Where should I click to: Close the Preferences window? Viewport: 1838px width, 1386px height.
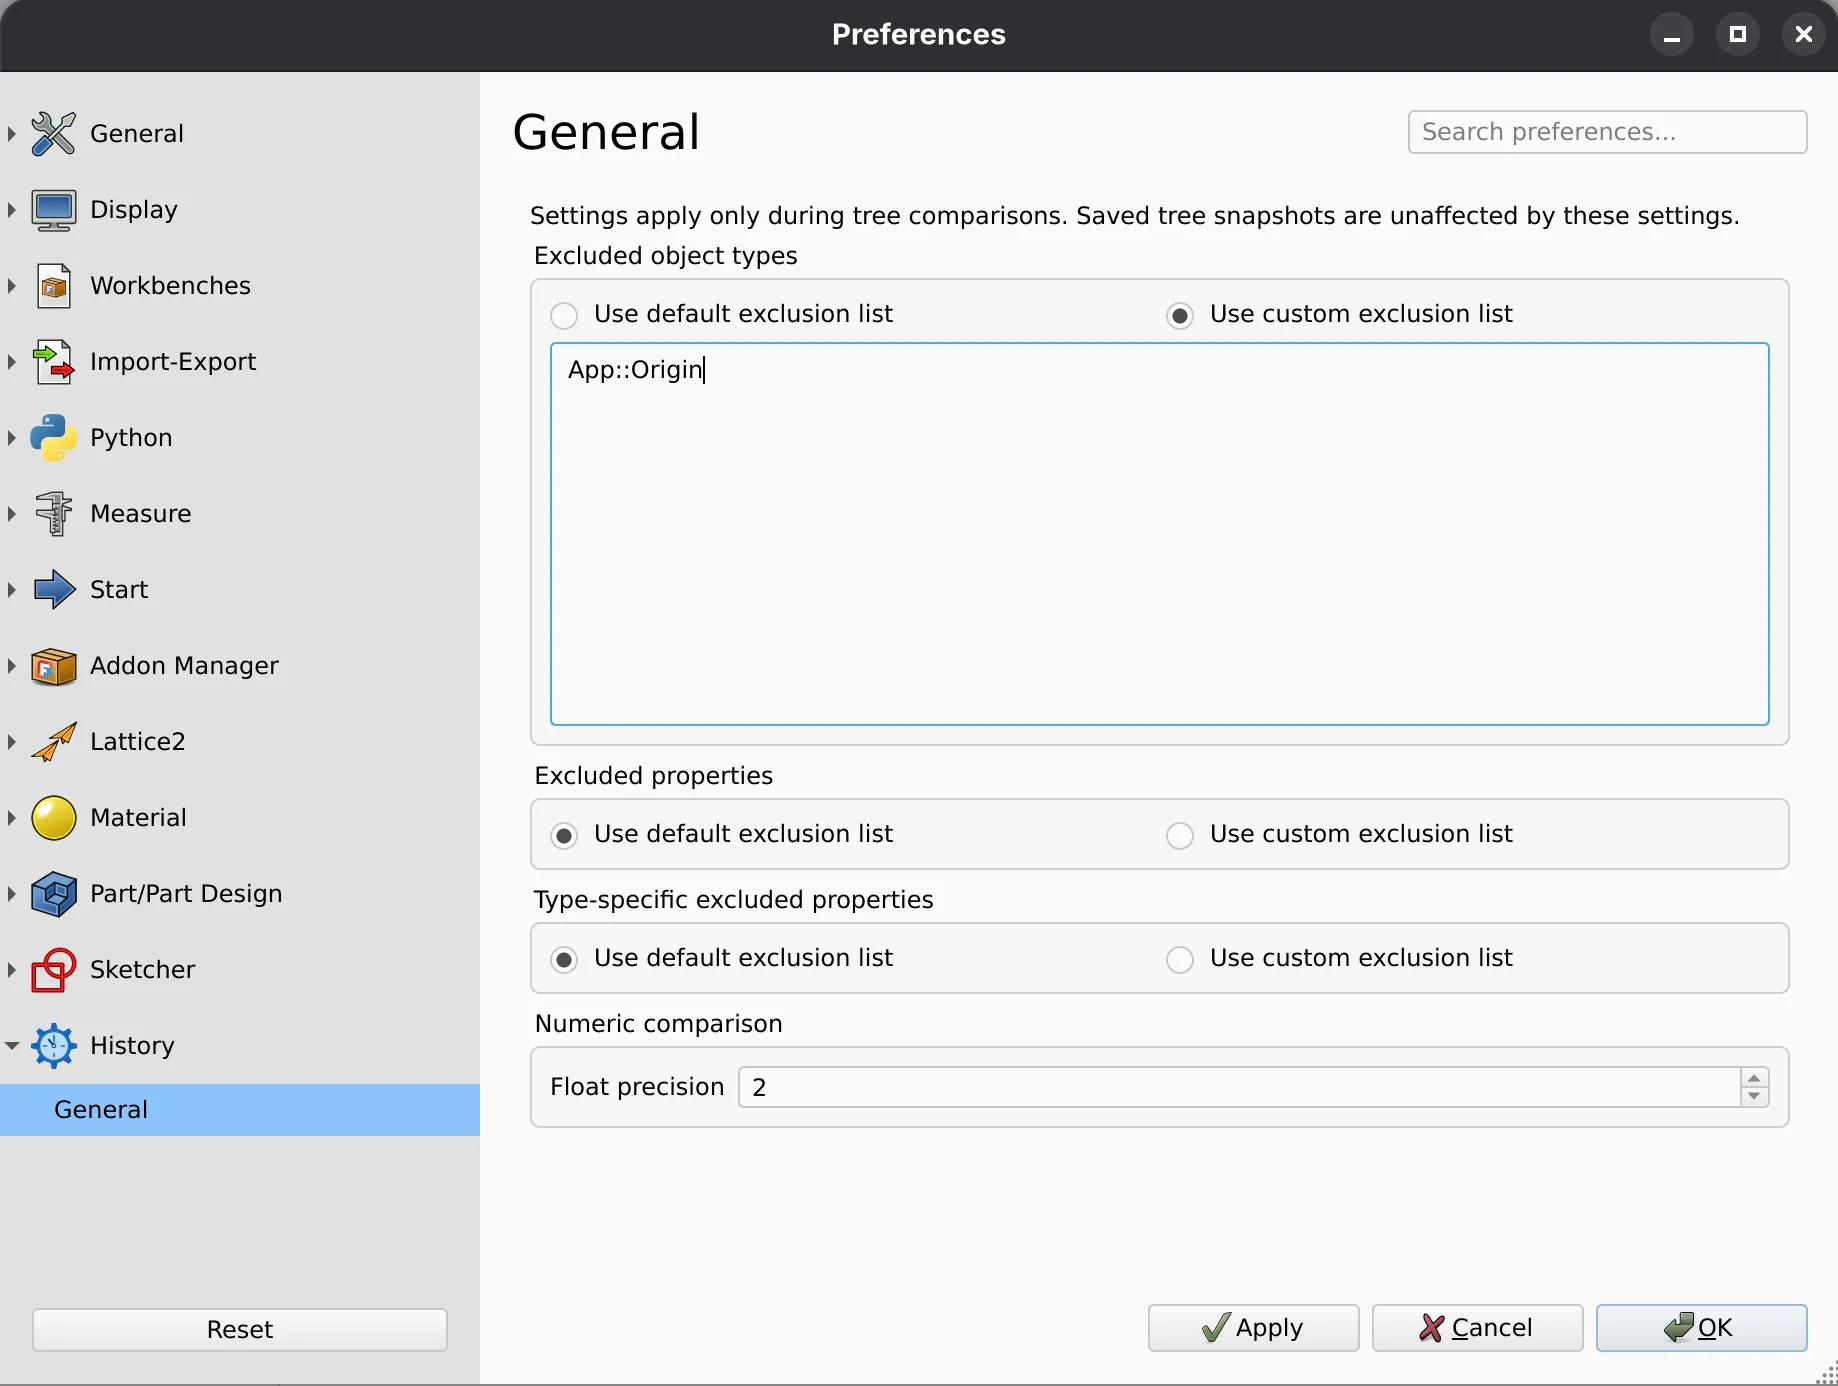click(1804, 35)
